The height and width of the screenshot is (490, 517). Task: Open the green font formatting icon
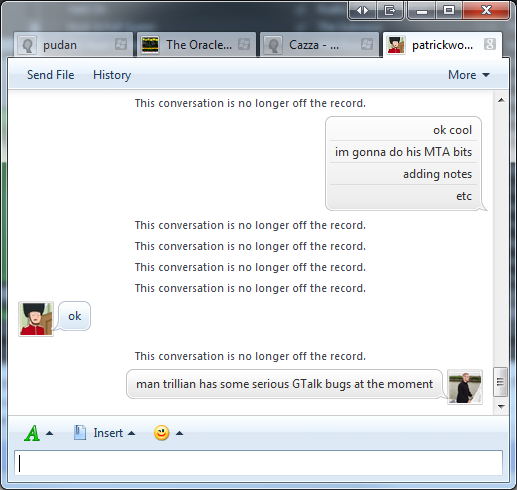[x=32, y=433]
